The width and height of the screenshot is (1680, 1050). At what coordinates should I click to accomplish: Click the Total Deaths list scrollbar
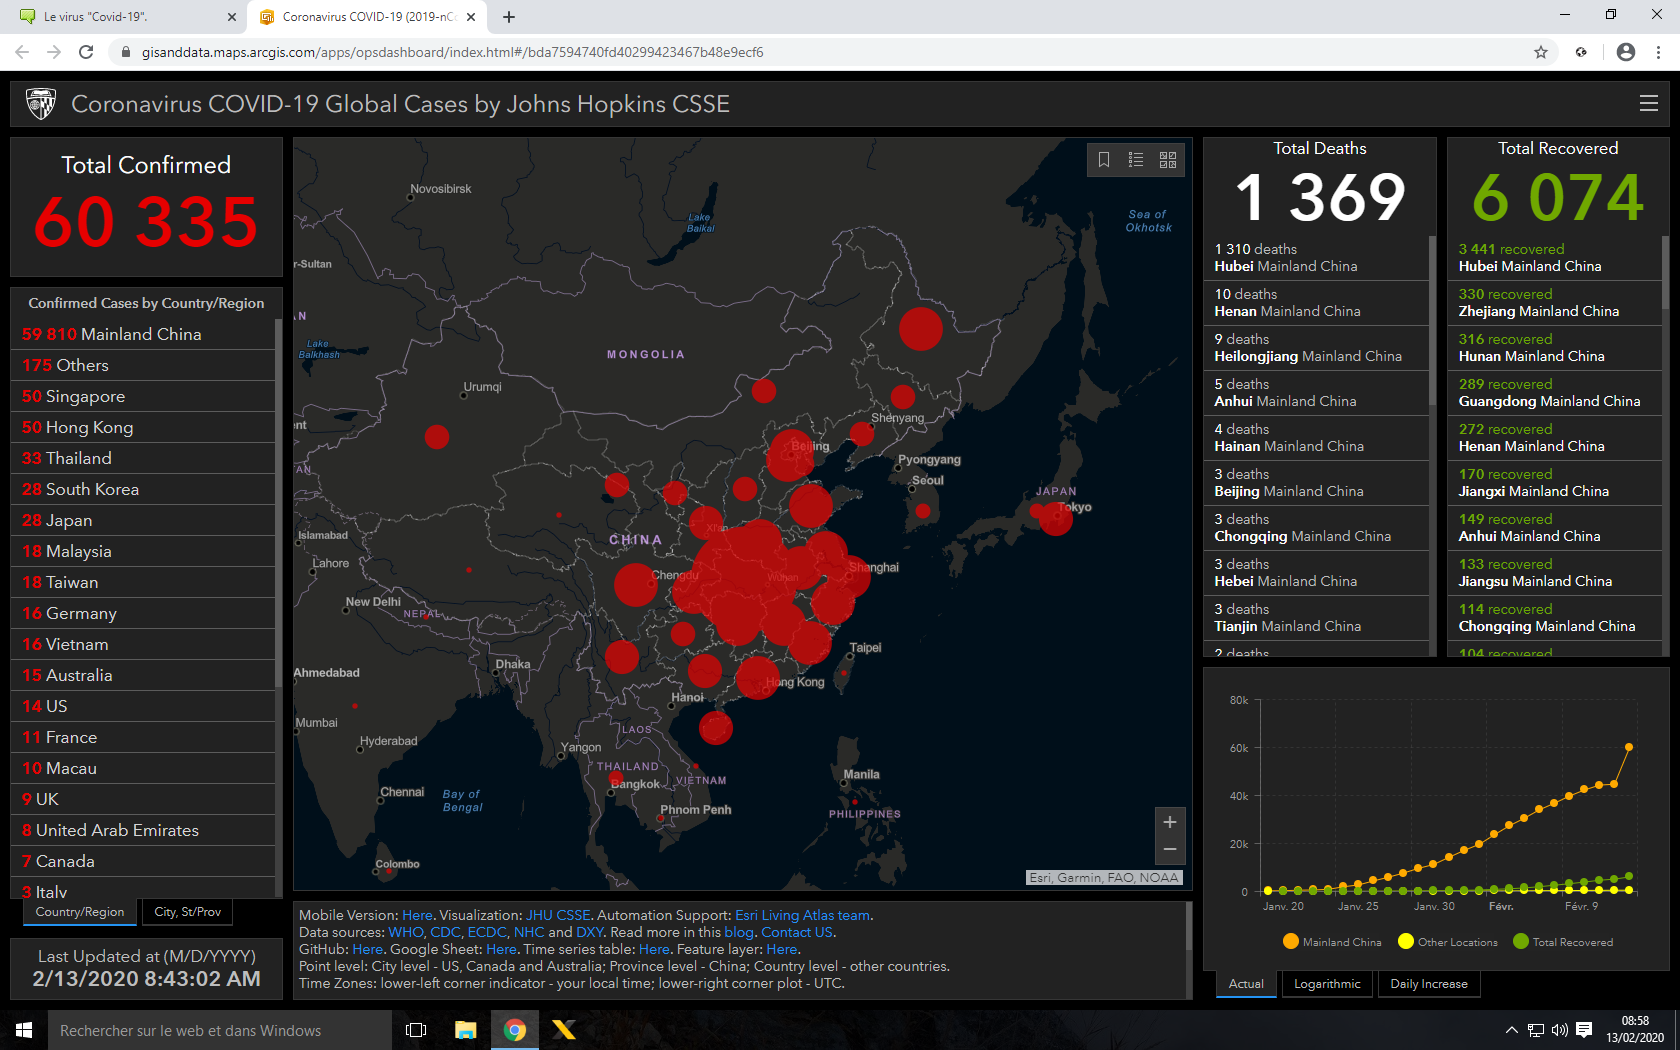tap(1432, 320)
